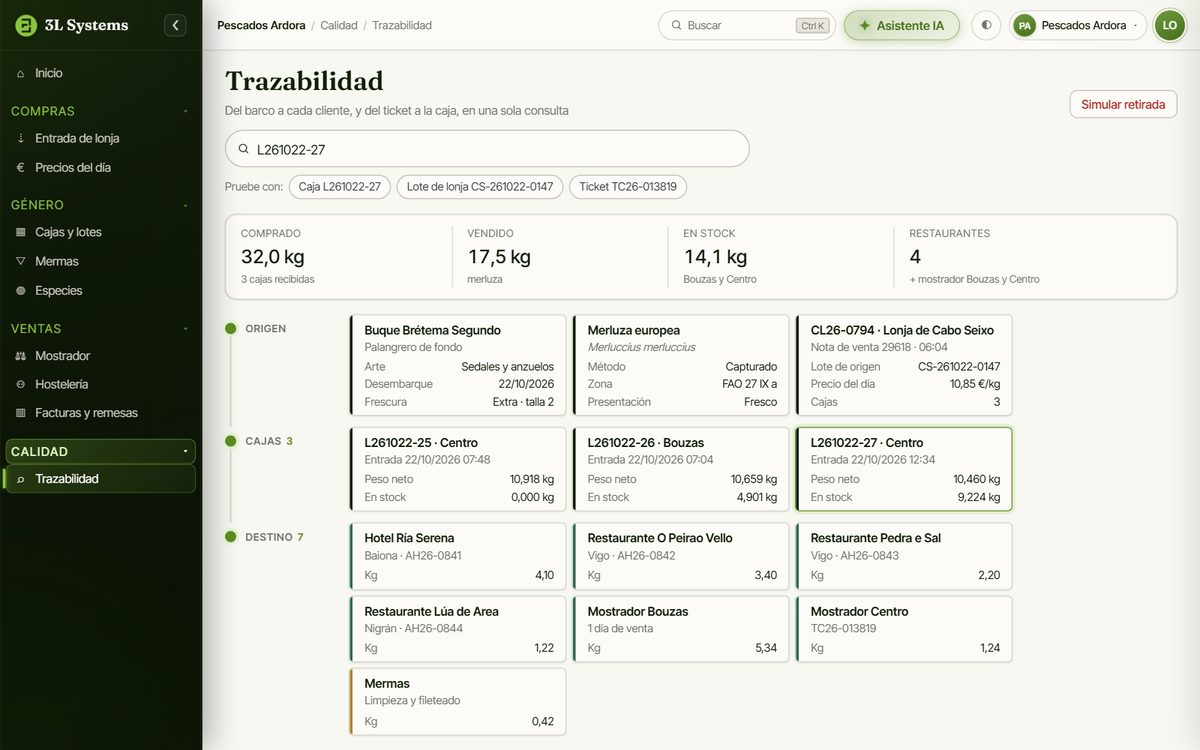1200x750 pixels.
Task: Click the Pescados Ardora breadcrumb
Action: point(261,25)
